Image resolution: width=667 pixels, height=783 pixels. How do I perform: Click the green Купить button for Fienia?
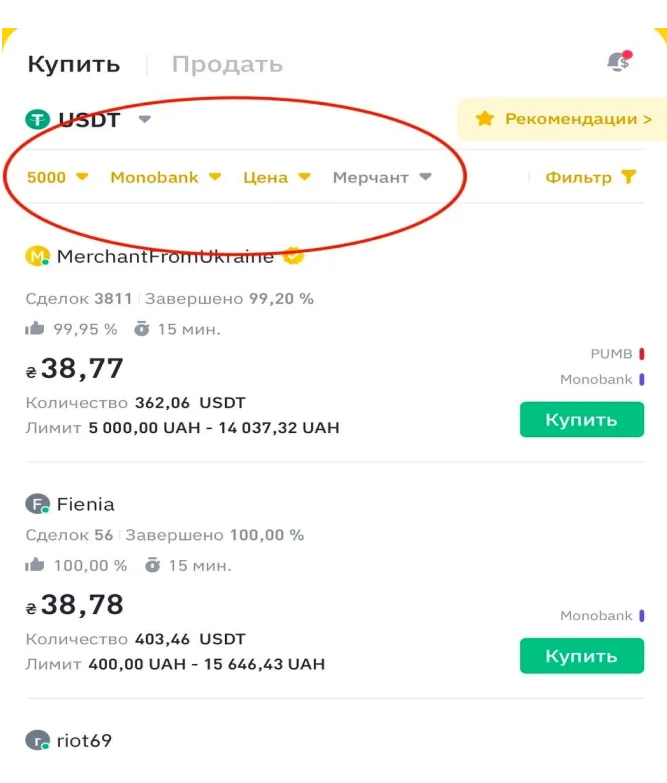tap(582, 656)
